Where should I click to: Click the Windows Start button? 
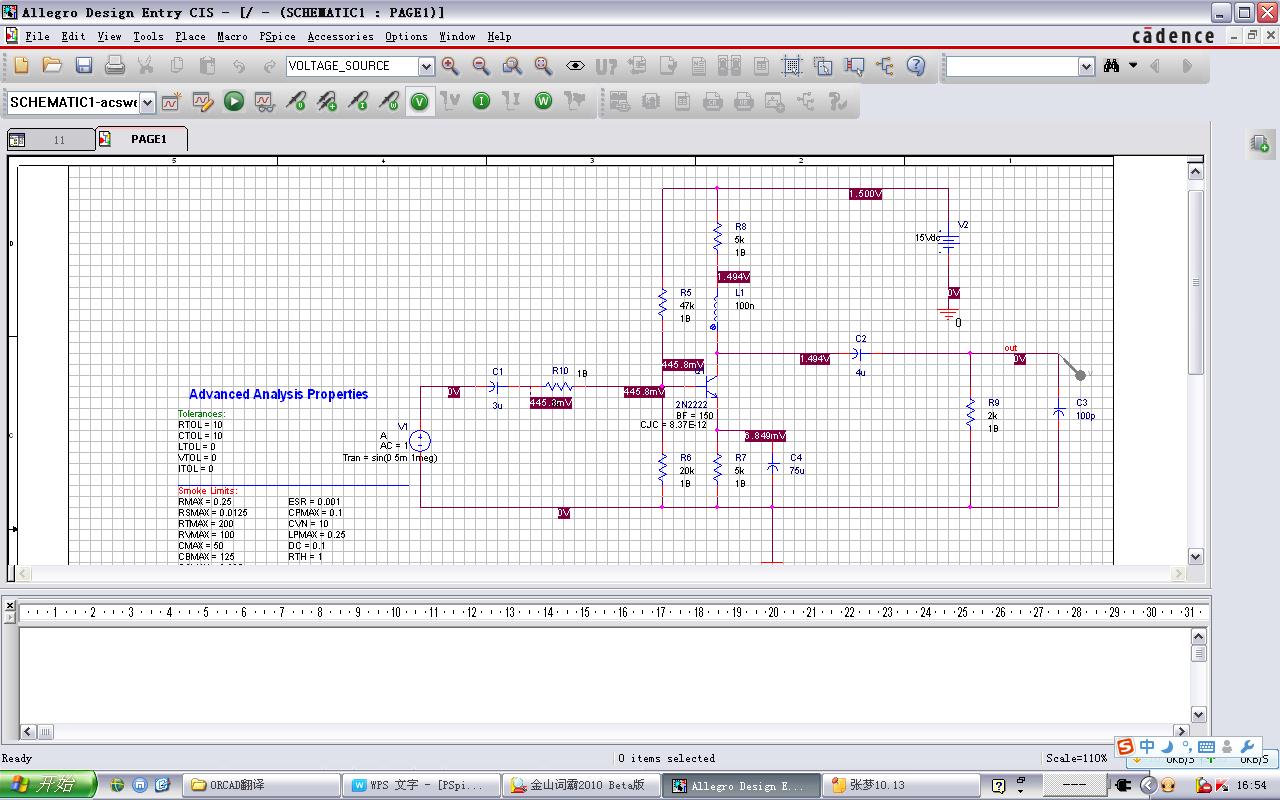click(48, 785)
